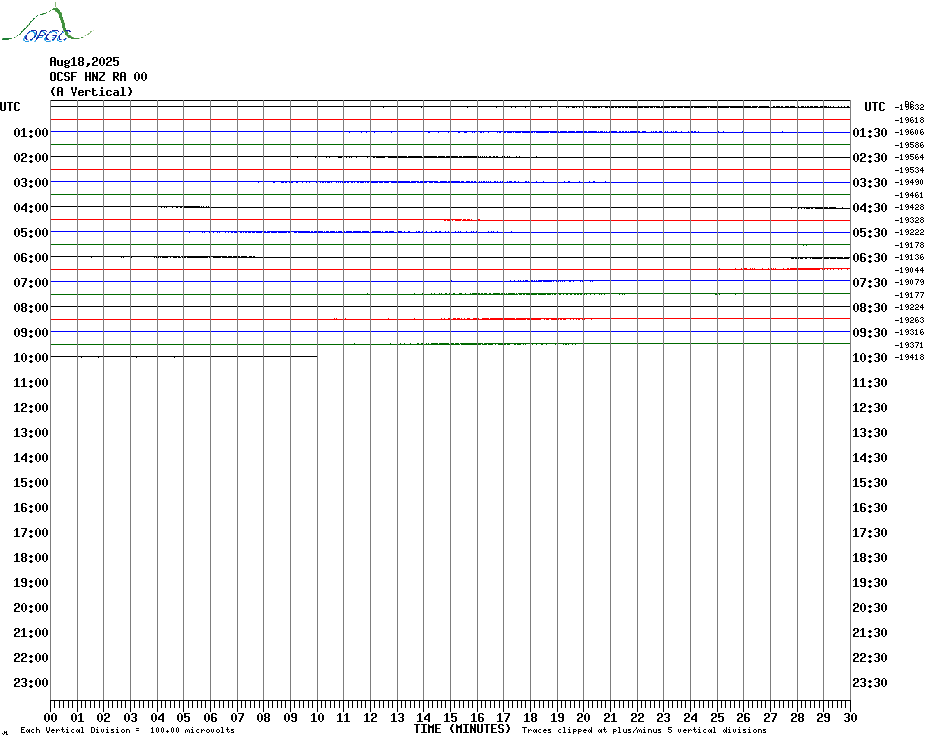This screenshot has height=744, width=930.
Task: Click the 19:30 half-hour label
Action: (870, 583)
